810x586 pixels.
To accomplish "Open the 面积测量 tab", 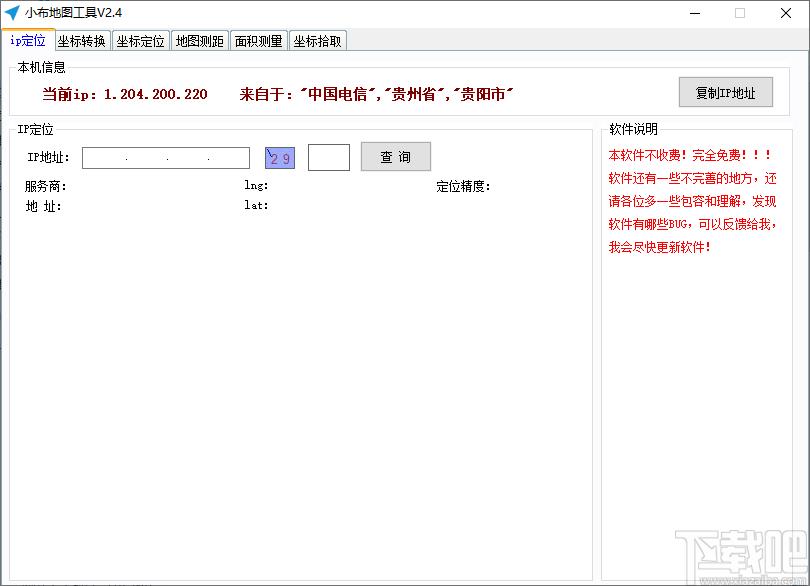I will pyautogui.click(x=258, y=41).
